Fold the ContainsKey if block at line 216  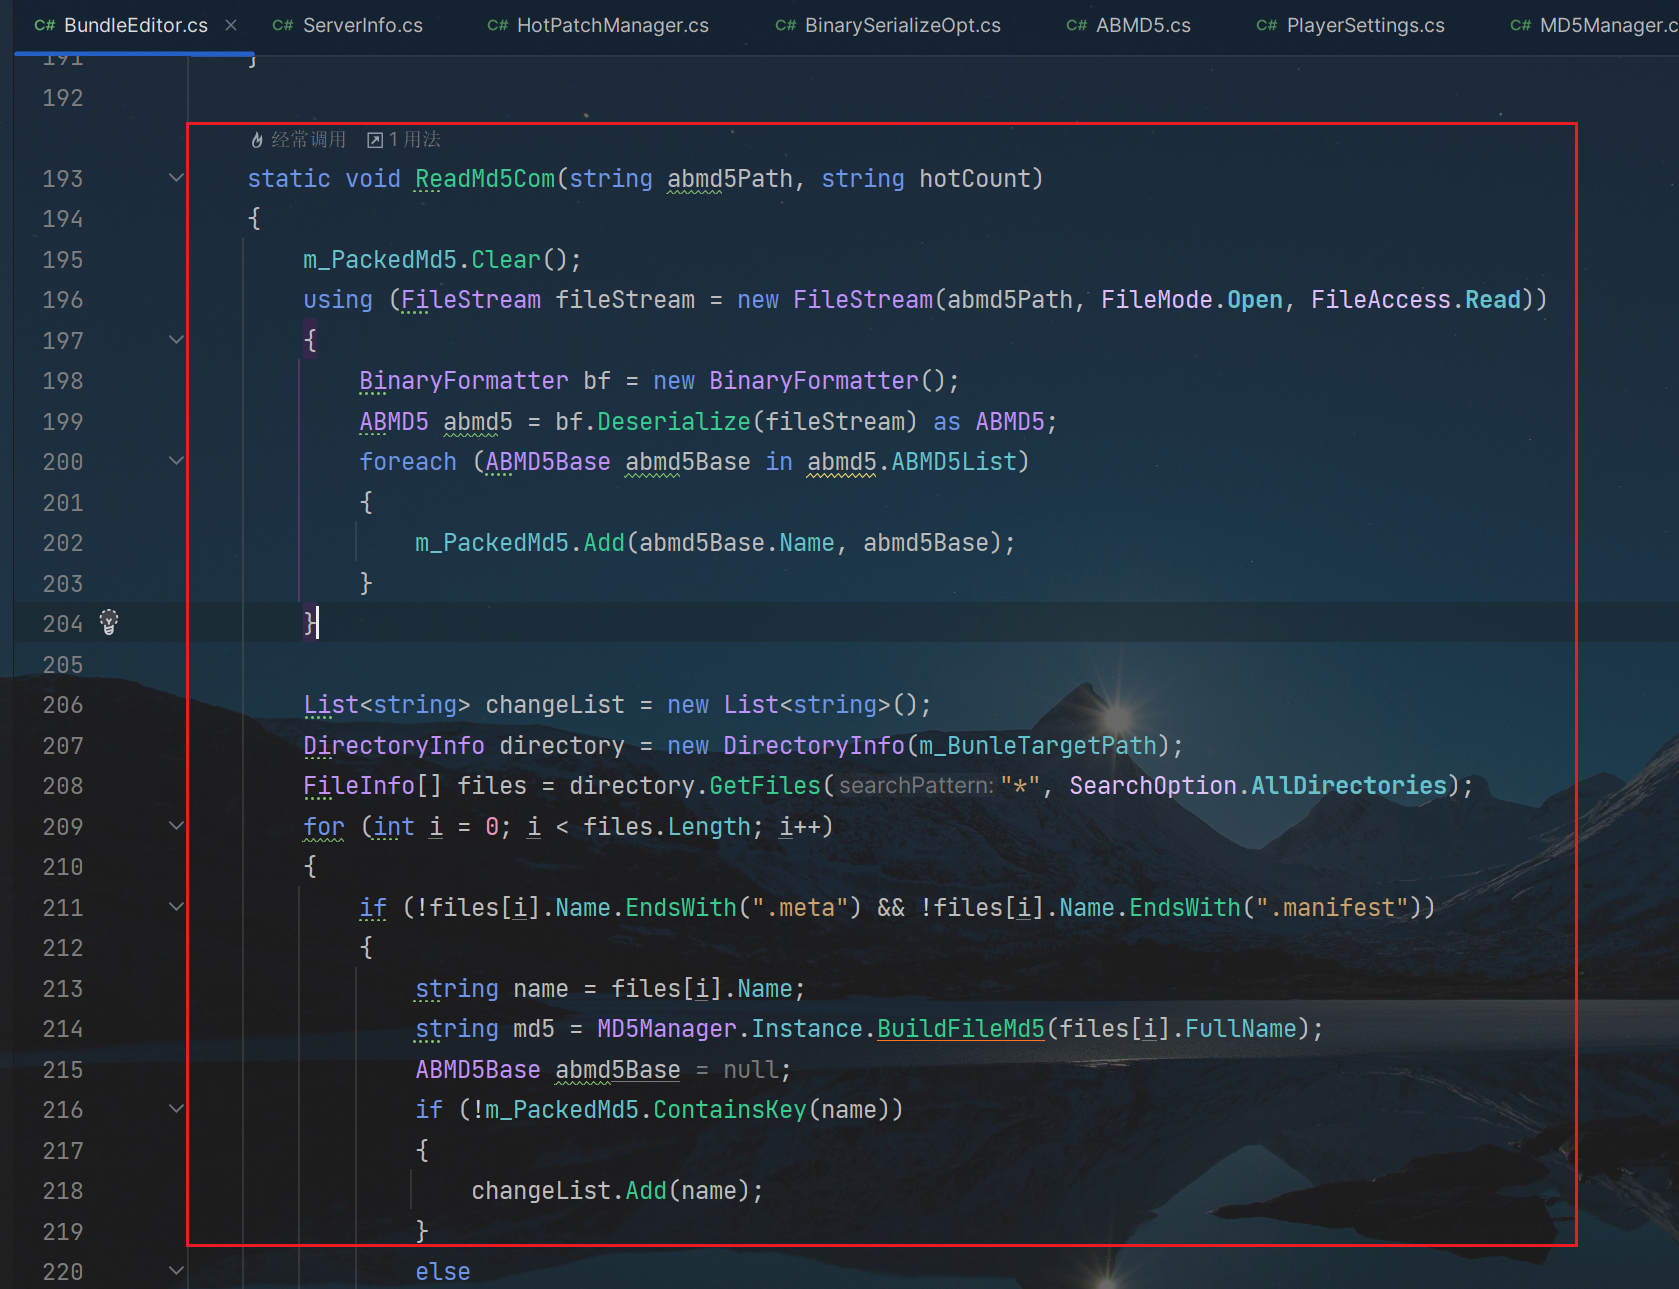click(176, 1109)
